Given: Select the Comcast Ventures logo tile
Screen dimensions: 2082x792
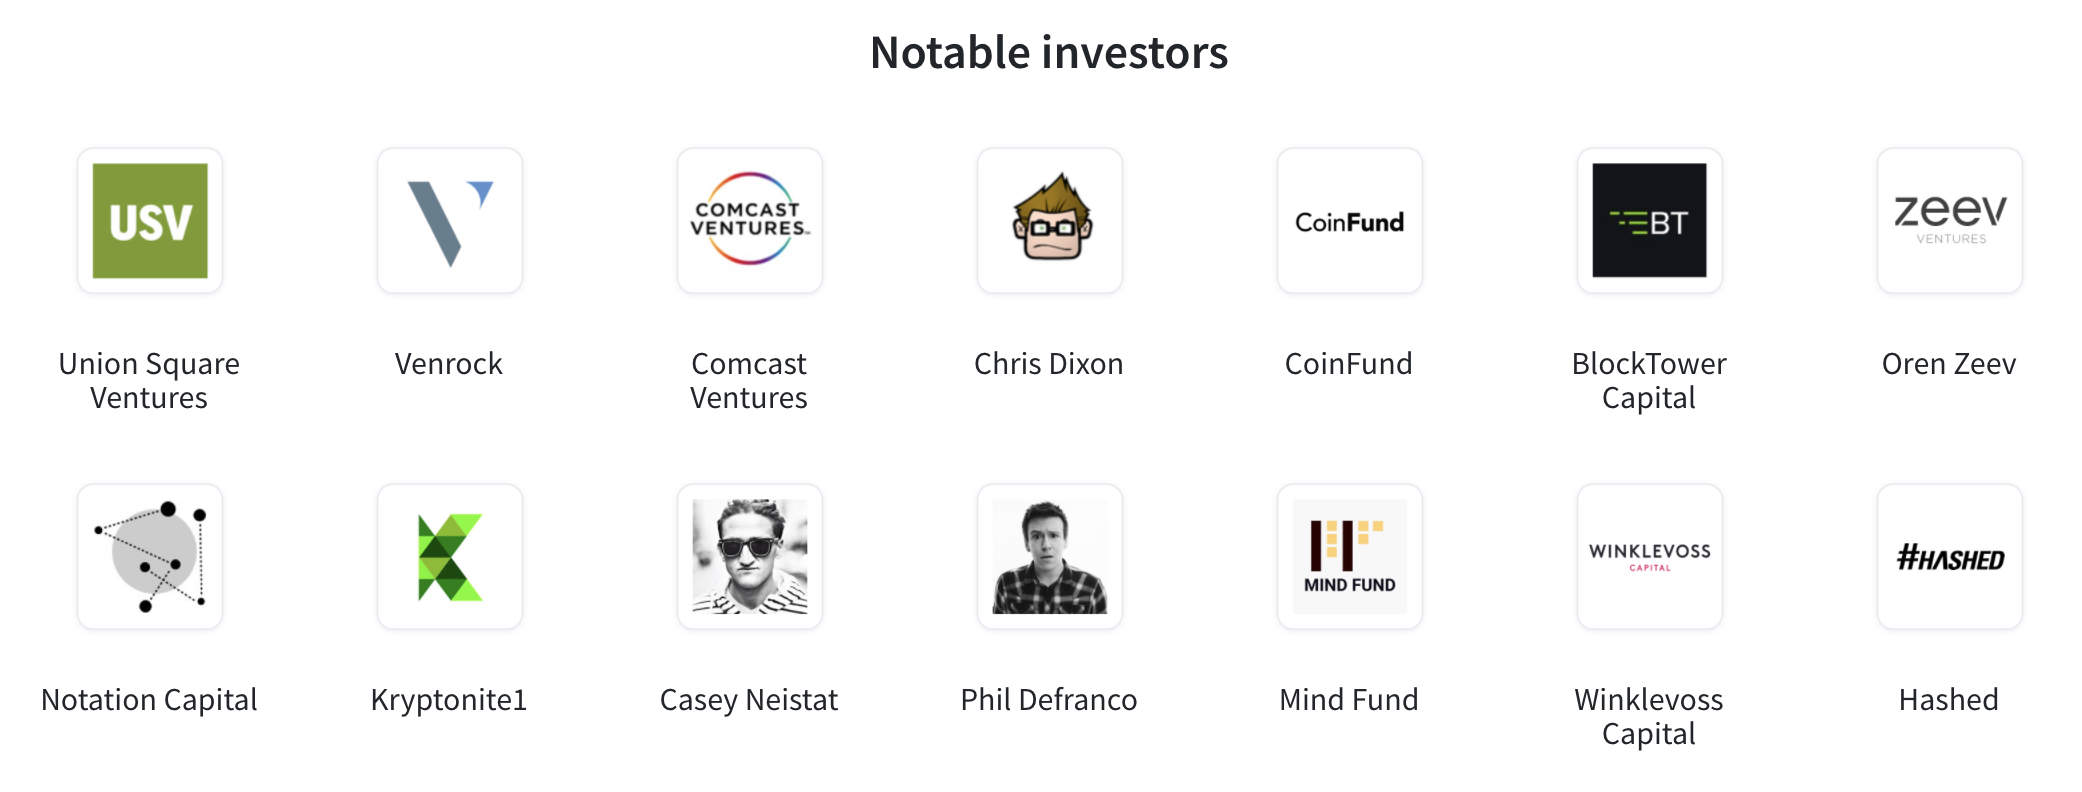Looking at the screenshot, I should pyautogui.click(x=750, y=221).
